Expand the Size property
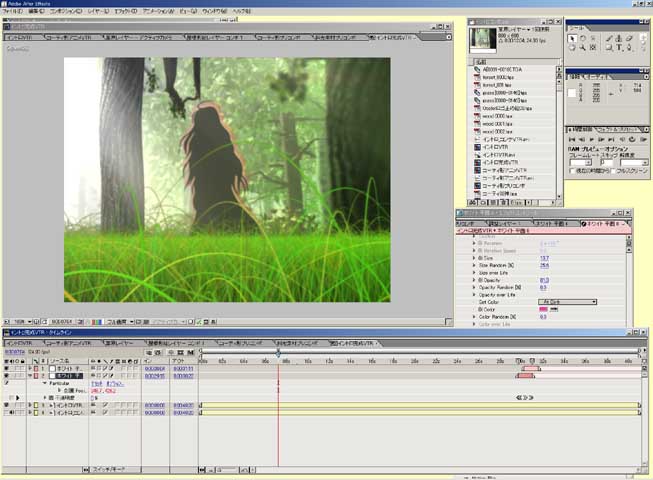Screen dimensions: 653x480 pyautogui.click(x=474, y=258)
